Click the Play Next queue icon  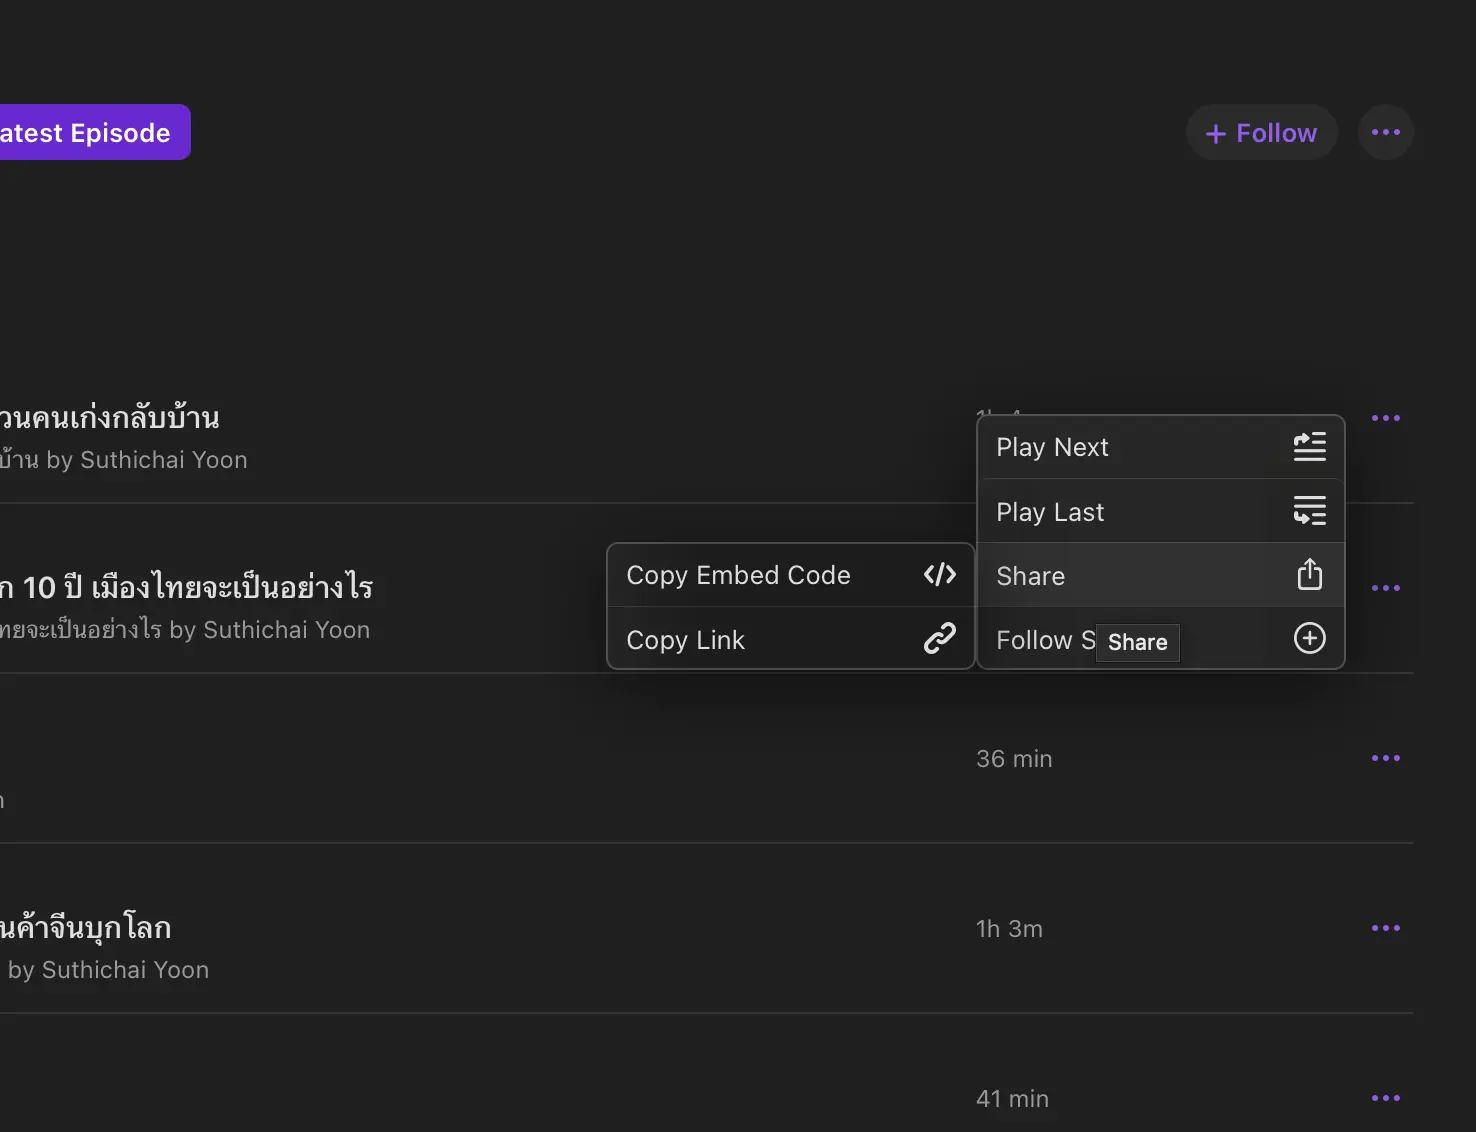tap(1309, 447)
